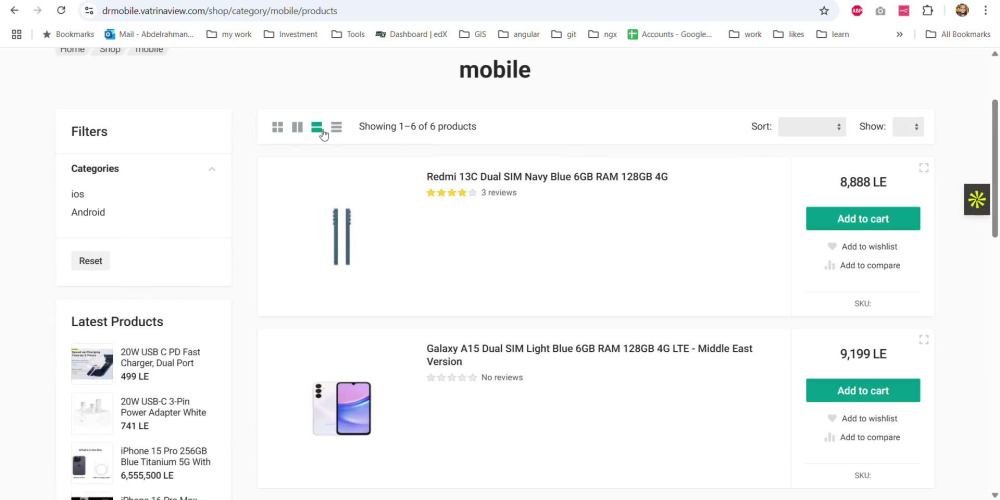Open the Show count dropdown
The image size is (1000, 500).
tap(908, 126)
